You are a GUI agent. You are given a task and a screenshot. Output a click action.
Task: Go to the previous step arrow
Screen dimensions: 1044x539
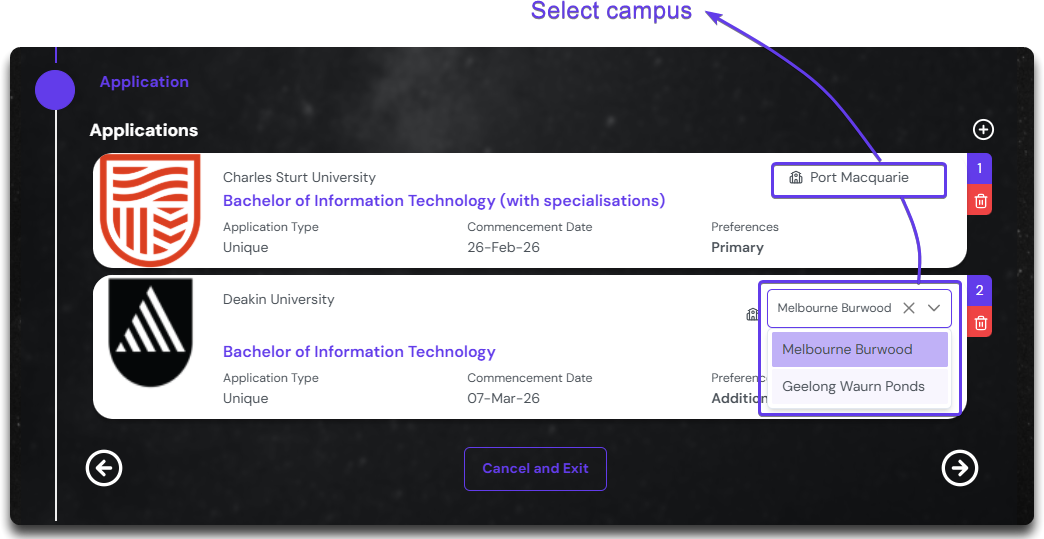click(x=104, y=468)
